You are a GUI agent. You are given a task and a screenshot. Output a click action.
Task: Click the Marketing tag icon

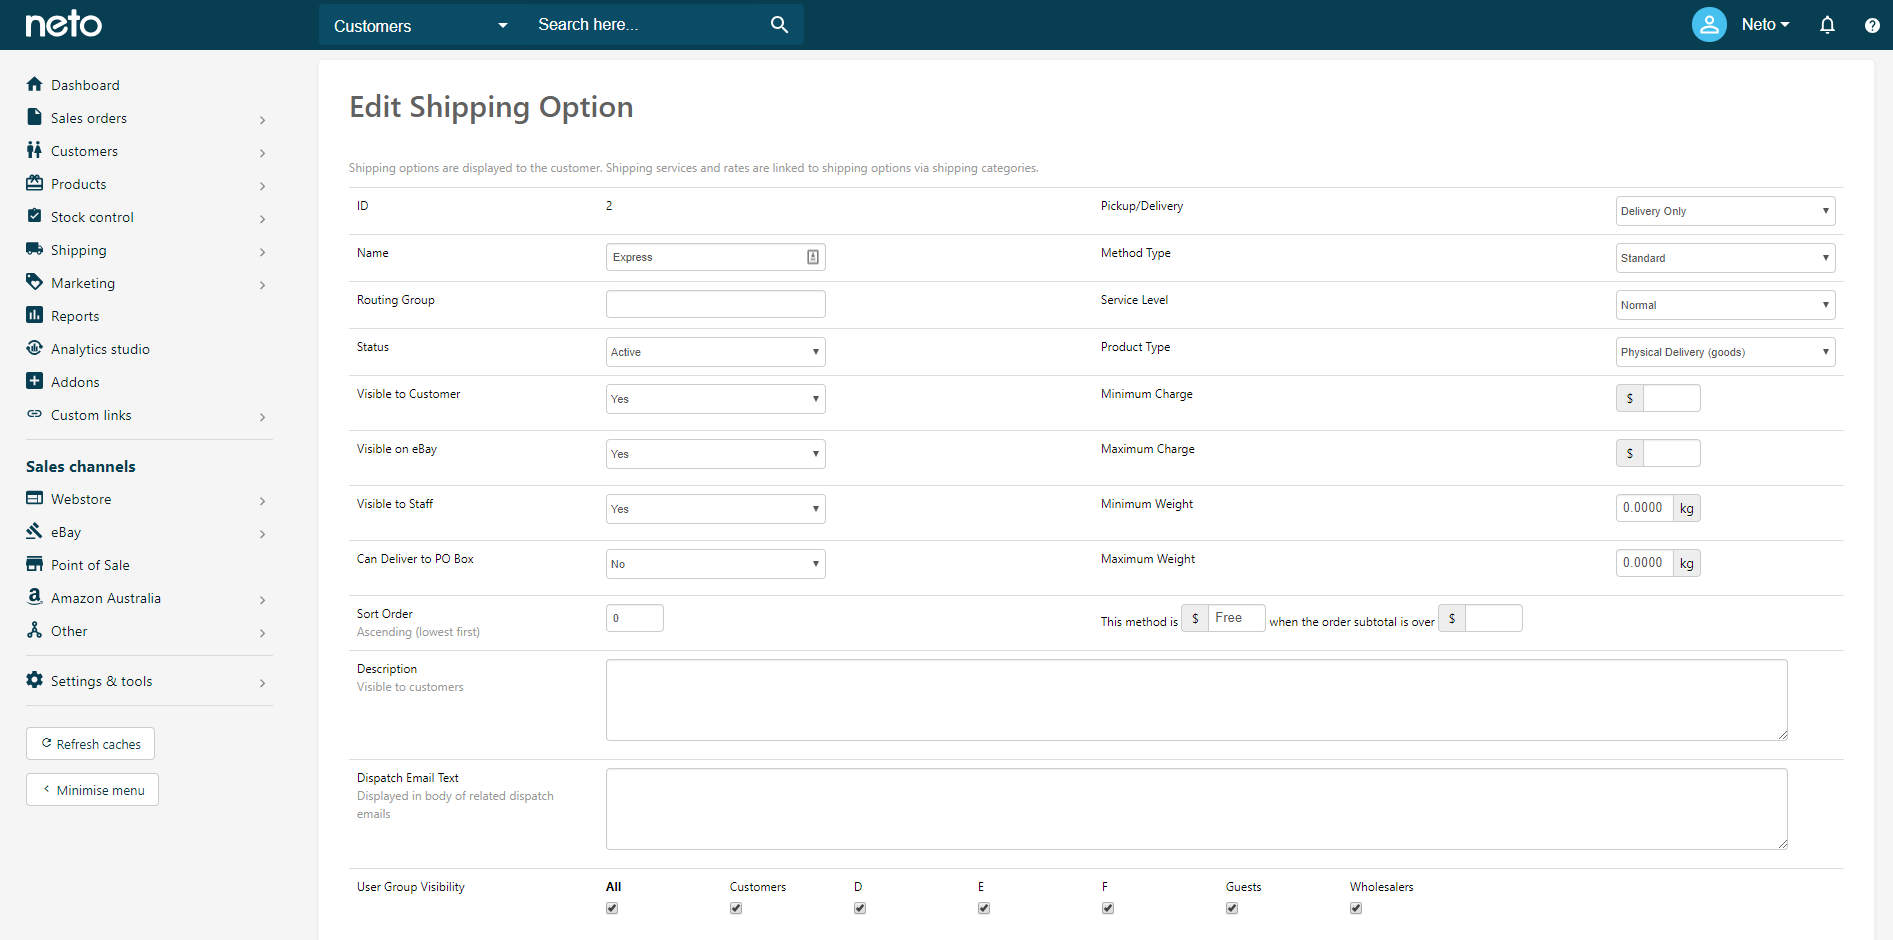[35, 282]
